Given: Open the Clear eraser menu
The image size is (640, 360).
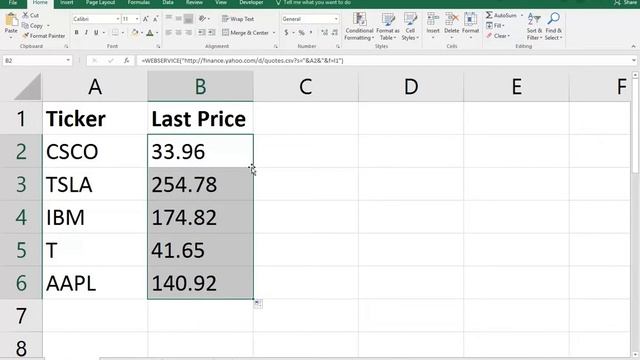Looking at the screenshot, I should (498, 36).
